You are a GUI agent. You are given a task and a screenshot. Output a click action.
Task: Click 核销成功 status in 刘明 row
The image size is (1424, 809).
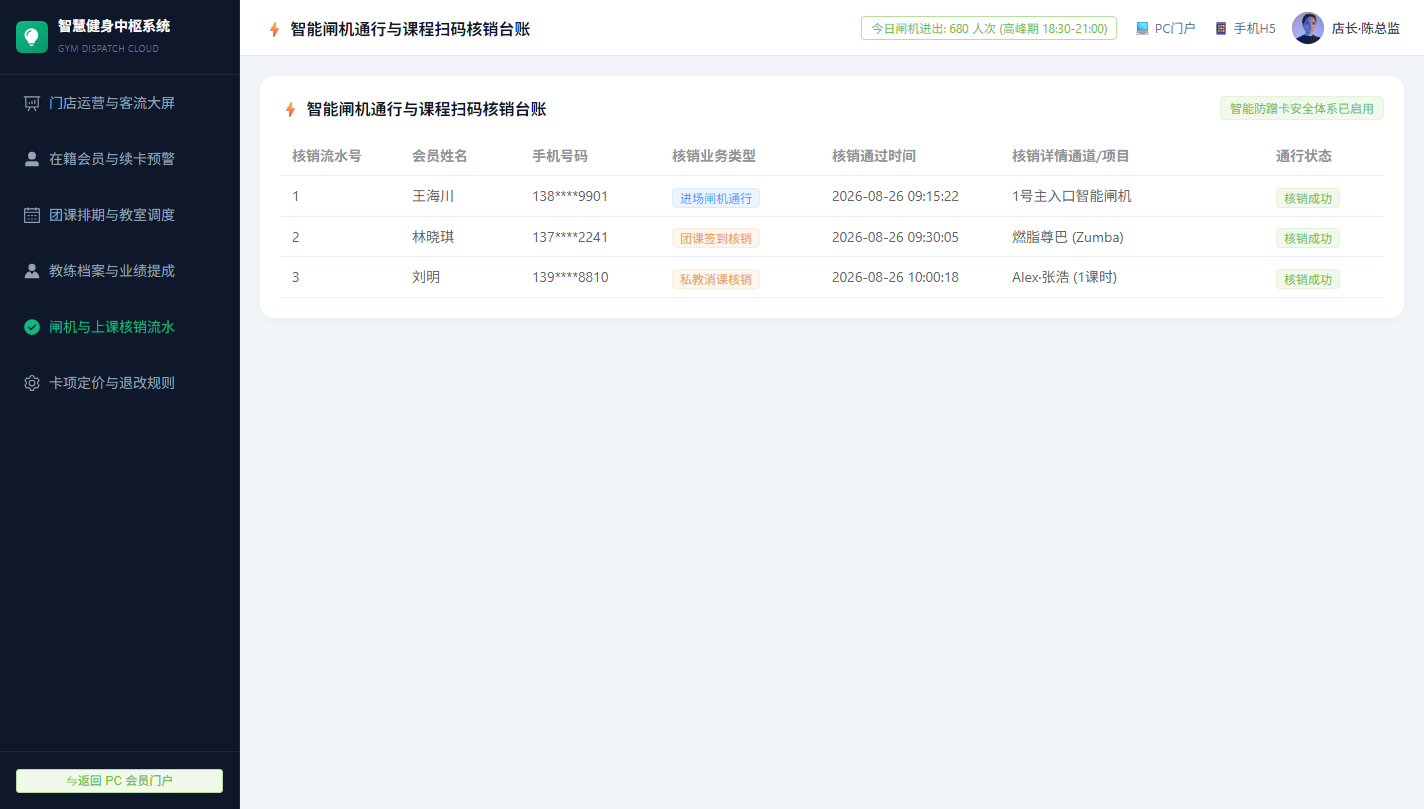(x=1308, y=279)
